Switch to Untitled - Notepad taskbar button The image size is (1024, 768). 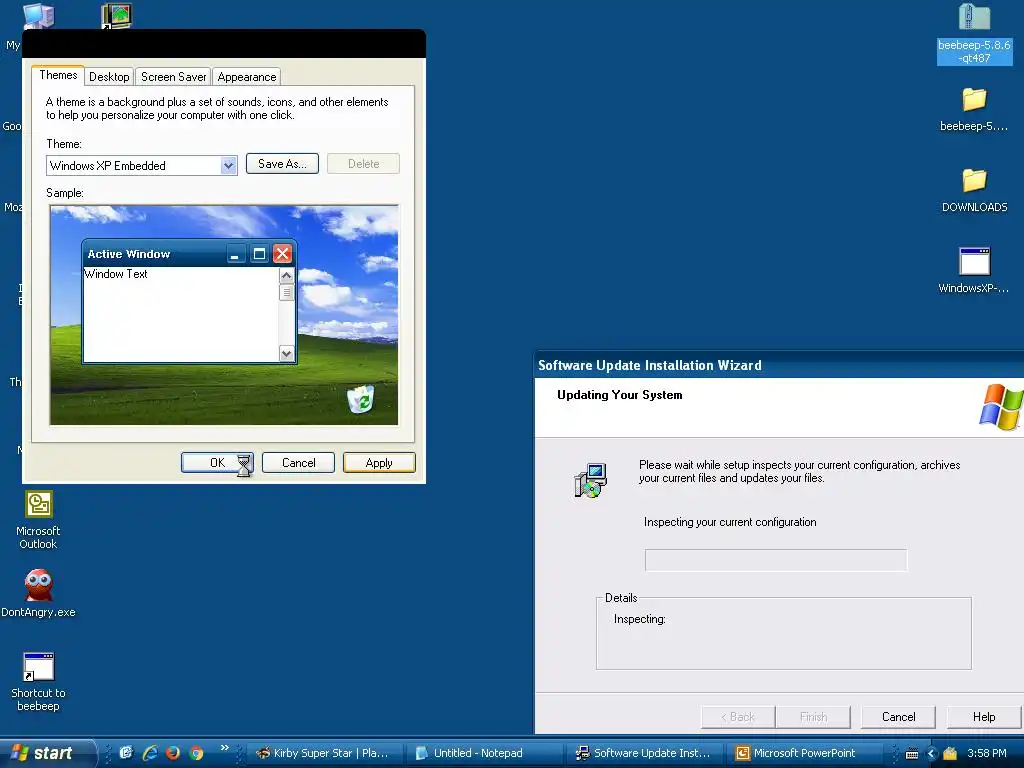[483, 753]
